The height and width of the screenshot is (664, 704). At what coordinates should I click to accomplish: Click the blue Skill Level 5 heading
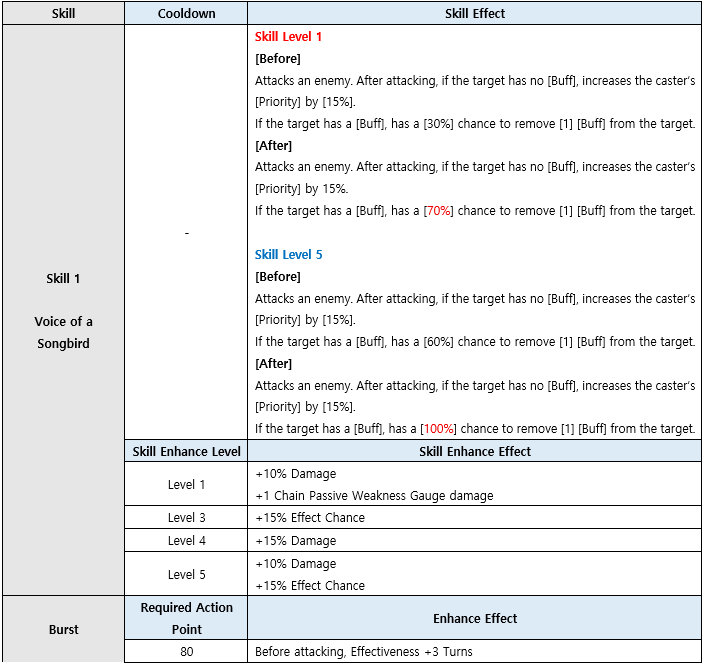point(288,255)
